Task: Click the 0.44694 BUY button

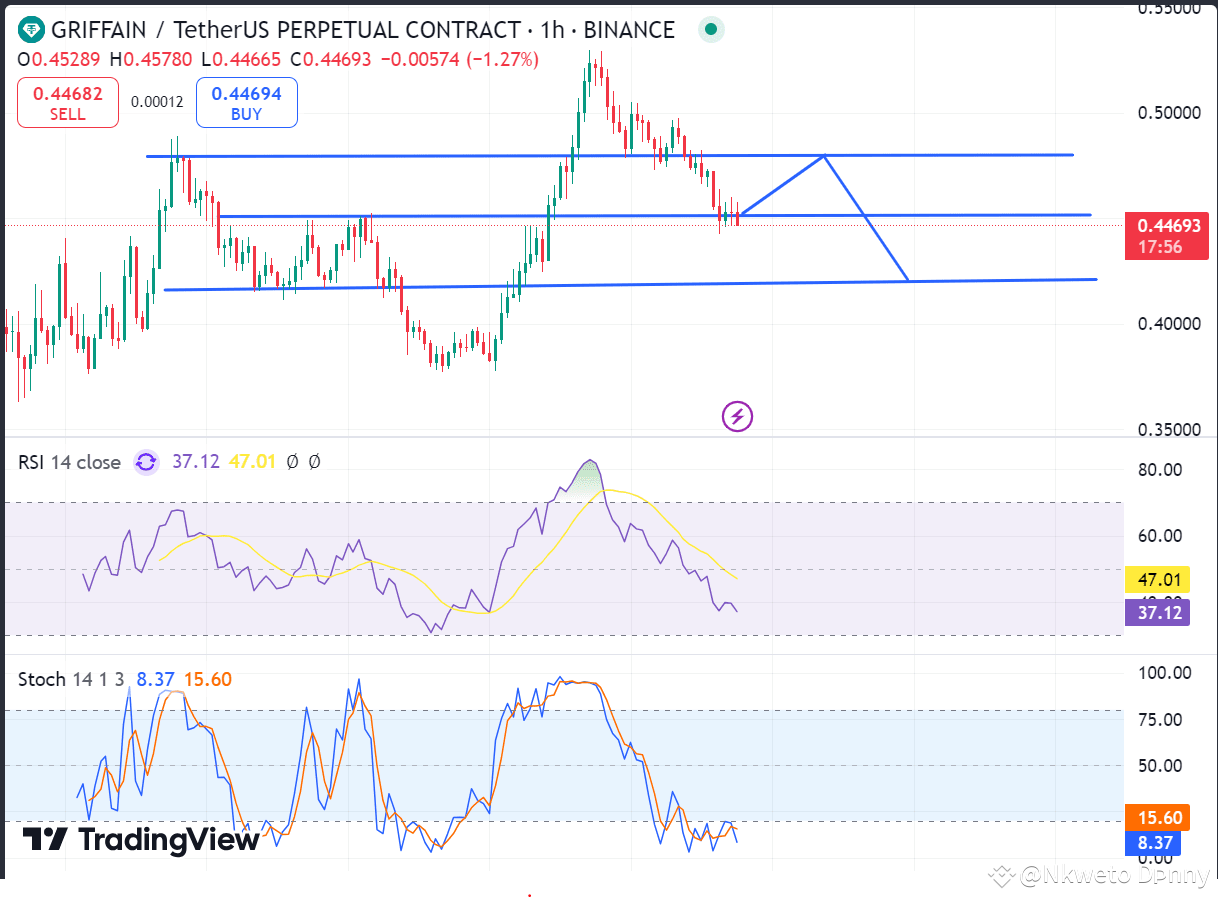Action: [x=246, y=102]
